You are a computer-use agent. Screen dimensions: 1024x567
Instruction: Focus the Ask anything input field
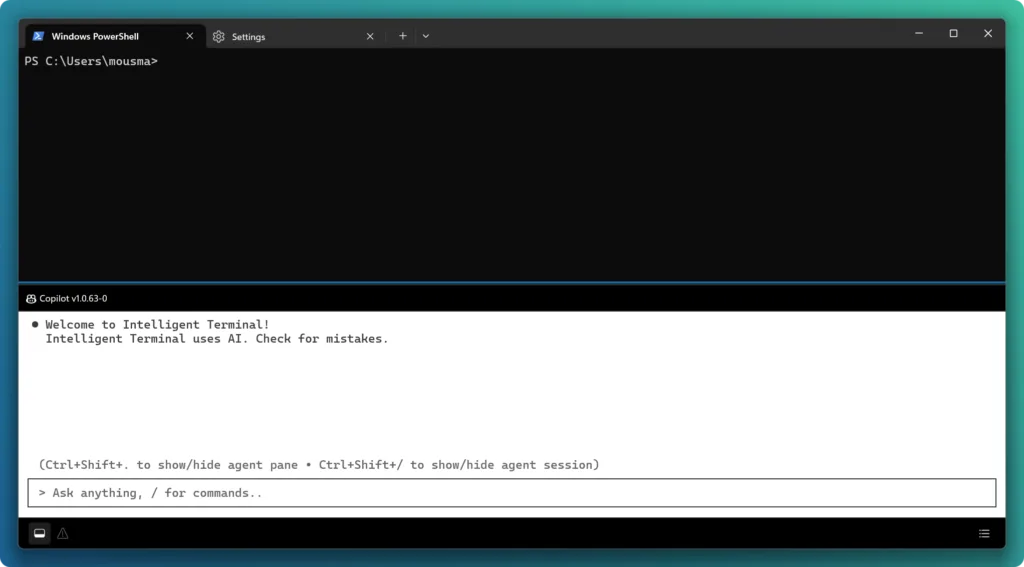[512, 493]
